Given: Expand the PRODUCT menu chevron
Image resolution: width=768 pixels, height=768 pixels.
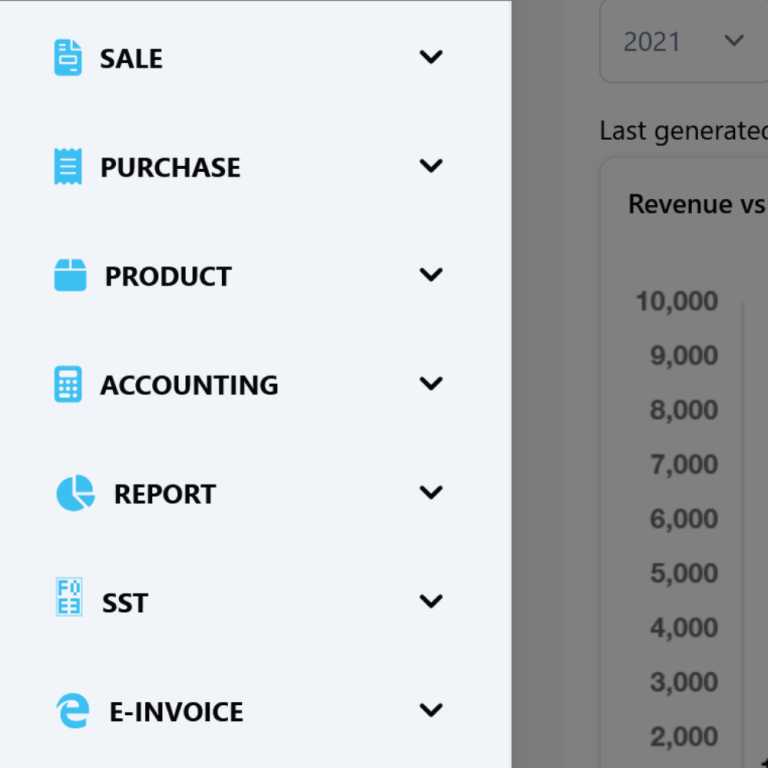Looking at the screenshot, I should click(x=431, y=275).
